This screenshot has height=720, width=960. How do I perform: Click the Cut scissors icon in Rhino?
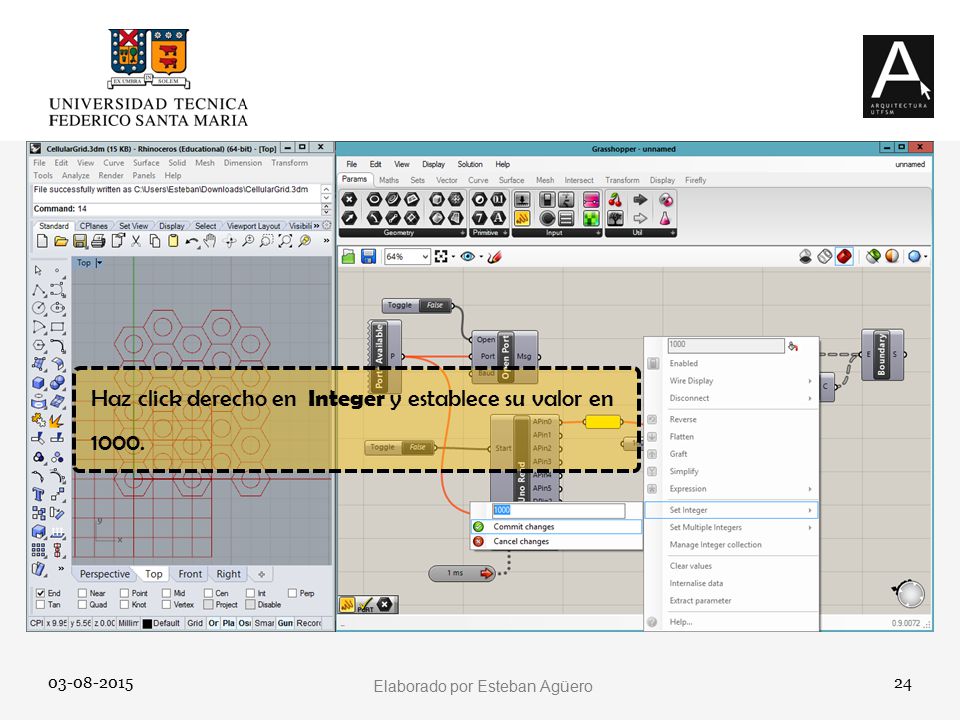(136, 241)
